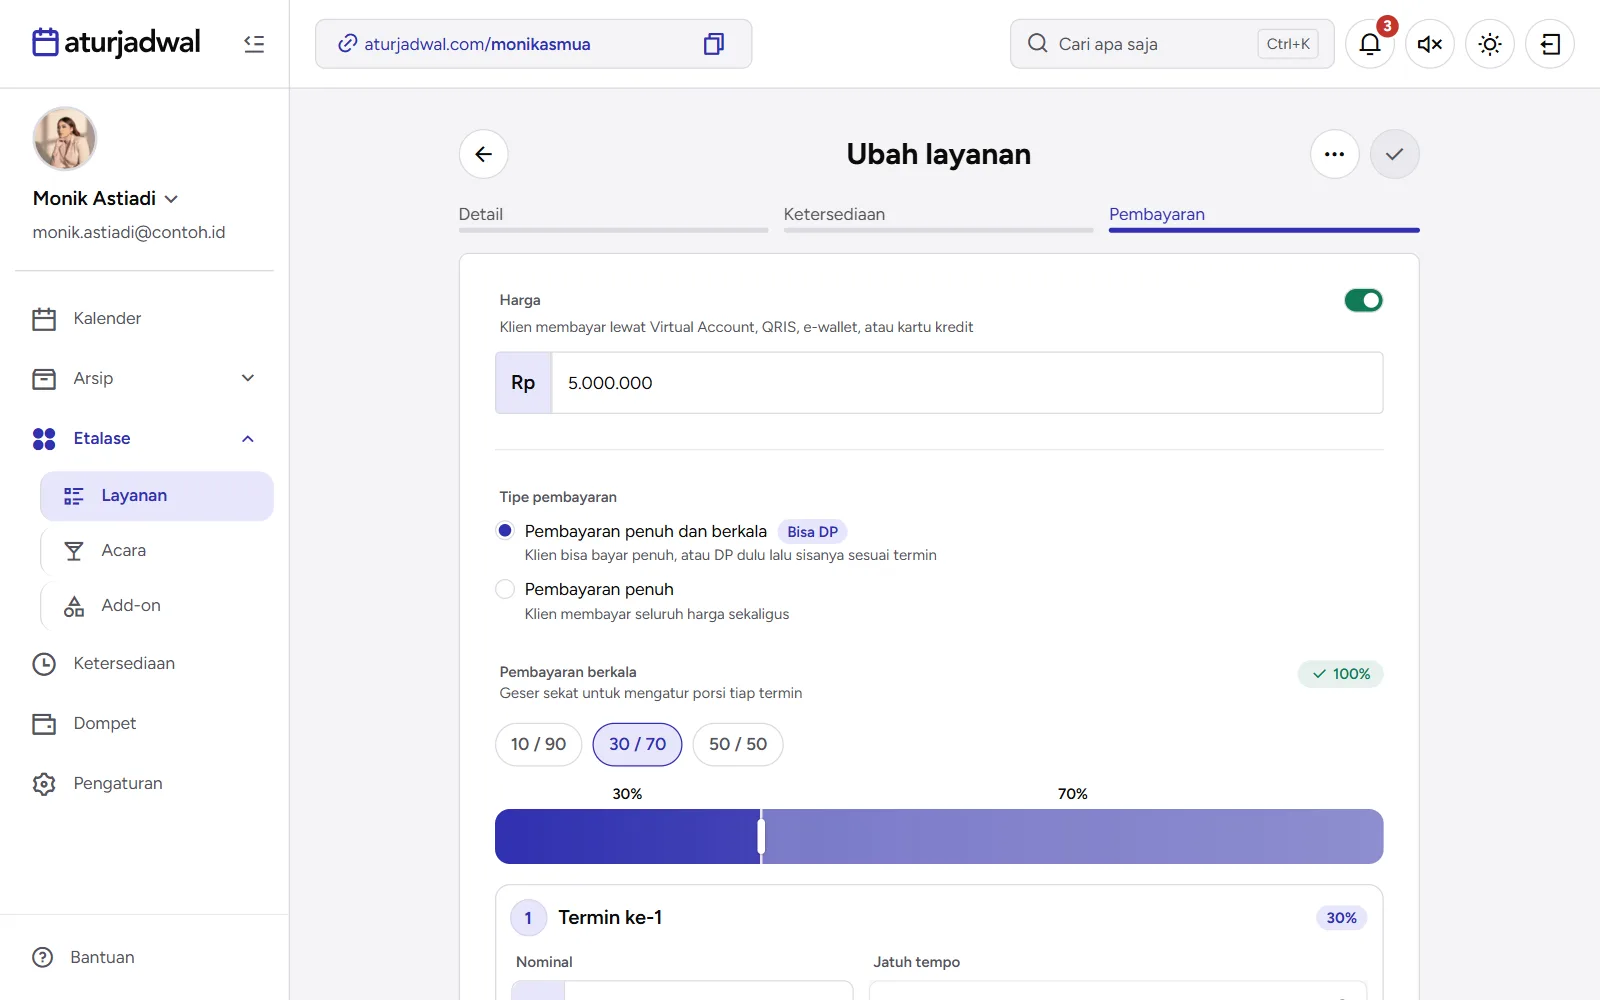Open Acara in the Etalase menu
Image resolution: width=1600 pixels, height=1000 pixels.
[x=157, y=551]
